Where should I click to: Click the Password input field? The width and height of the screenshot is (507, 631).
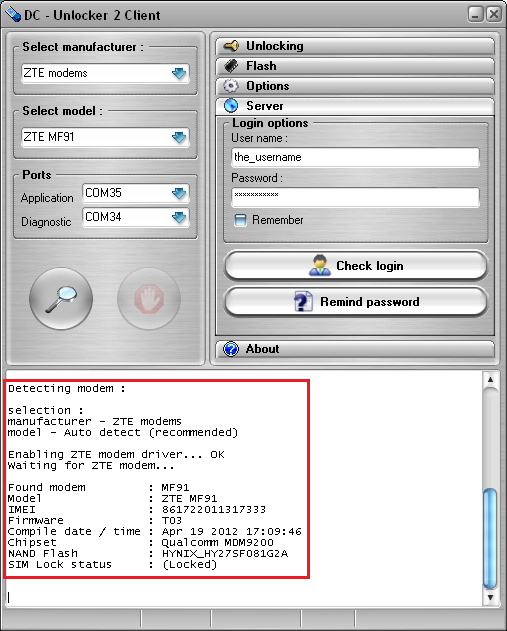coord(356,197)
